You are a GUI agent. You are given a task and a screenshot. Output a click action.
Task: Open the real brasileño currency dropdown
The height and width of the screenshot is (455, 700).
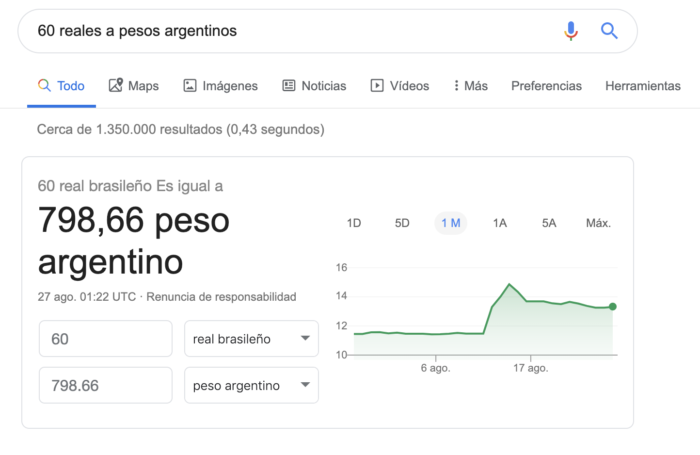click(251, 339)
